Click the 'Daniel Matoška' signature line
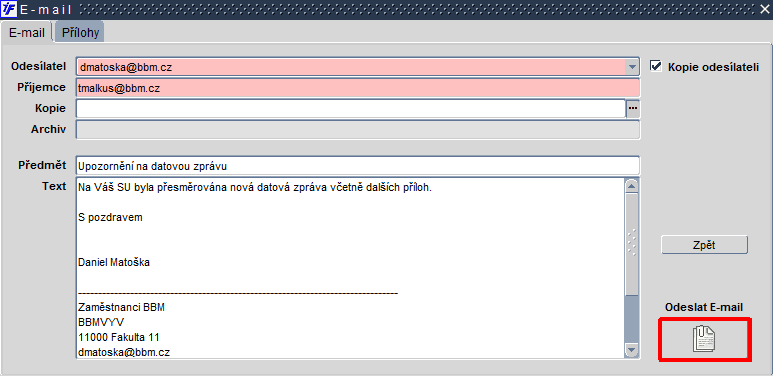This screenshot has width=773, height=376. (x=114, y=263)
